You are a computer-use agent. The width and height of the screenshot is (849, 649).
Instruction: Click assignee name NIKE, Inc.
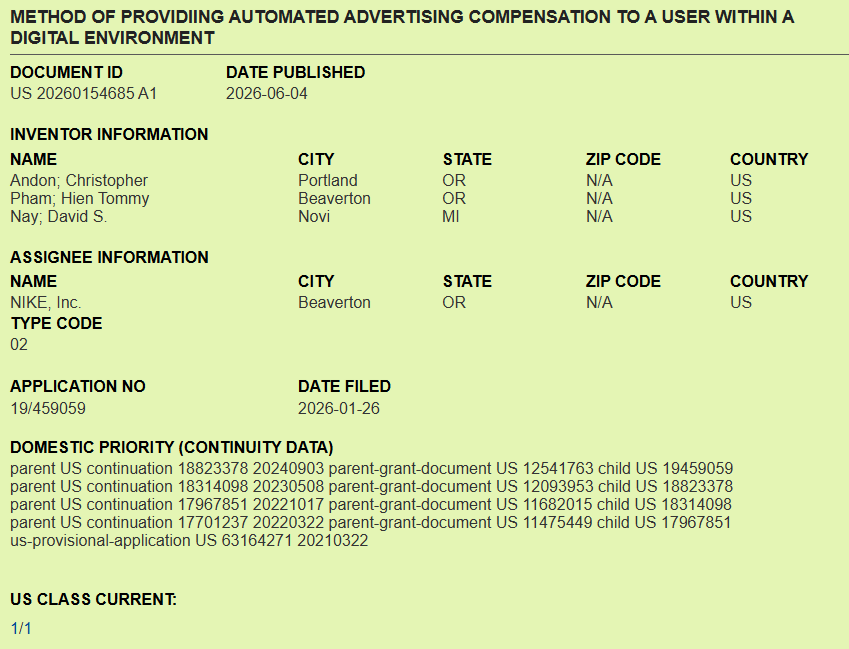click(45, 302)
